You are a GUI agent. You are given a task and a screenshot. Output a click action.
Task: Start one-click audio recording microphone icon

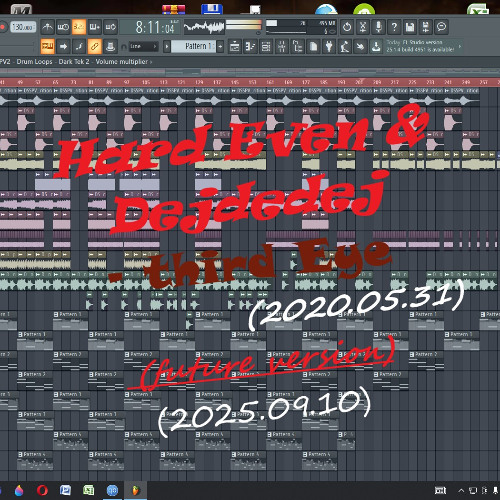point(378,27)
